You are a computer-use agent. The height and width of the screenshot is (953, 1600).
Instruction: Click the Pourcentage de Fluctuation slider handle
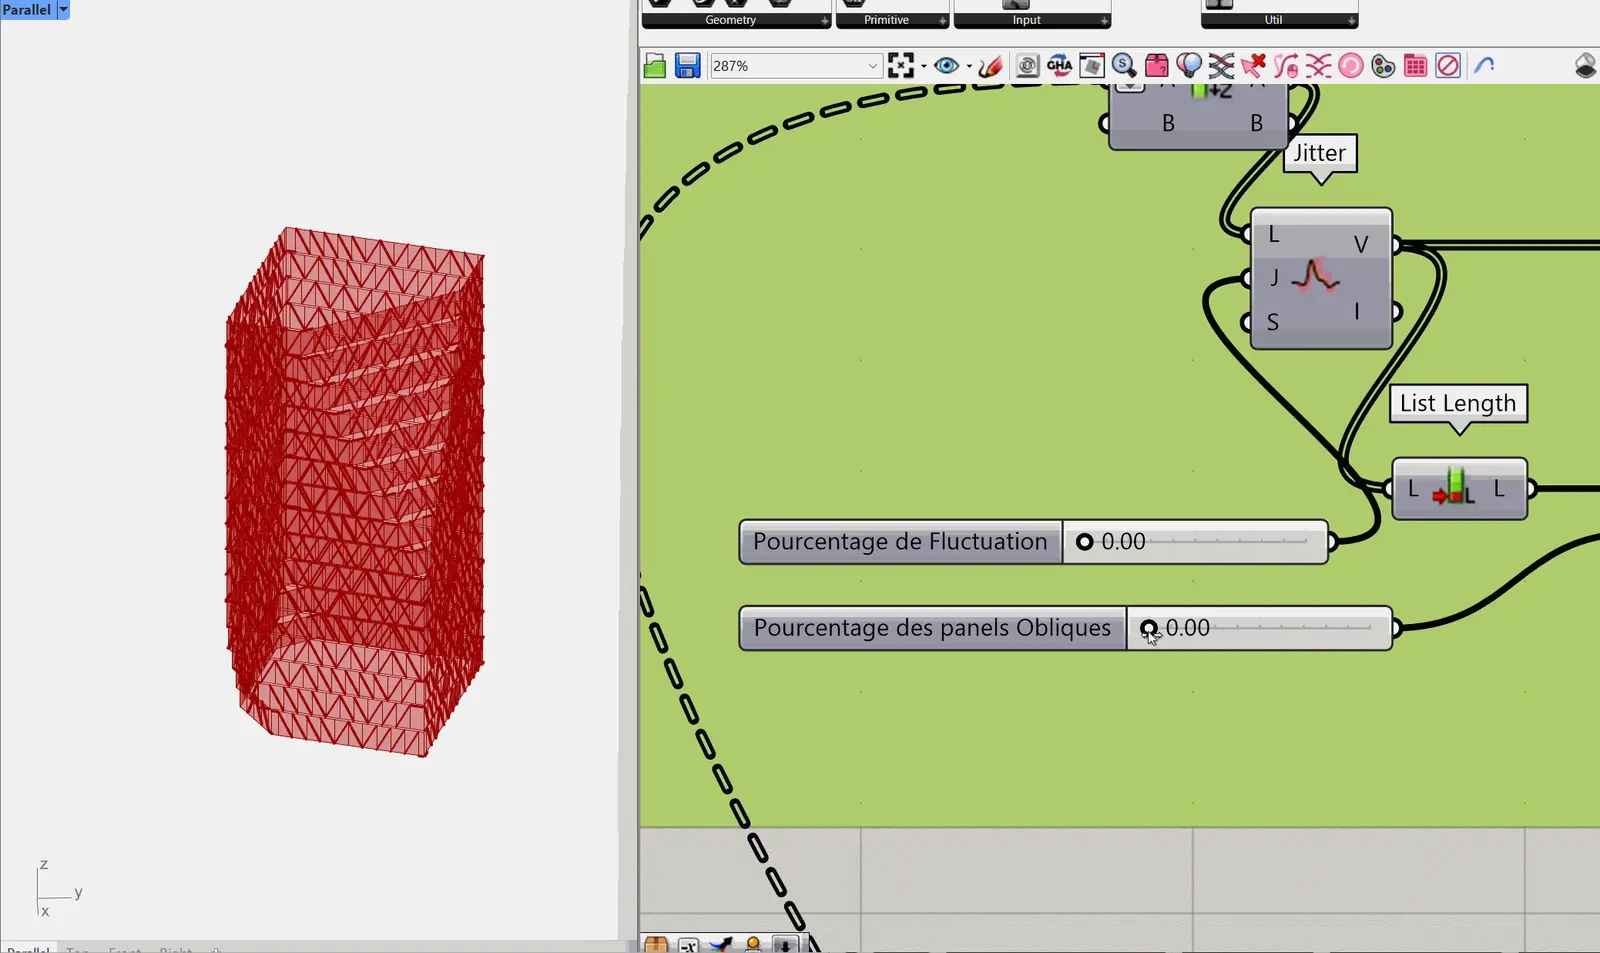[1085, 541]
